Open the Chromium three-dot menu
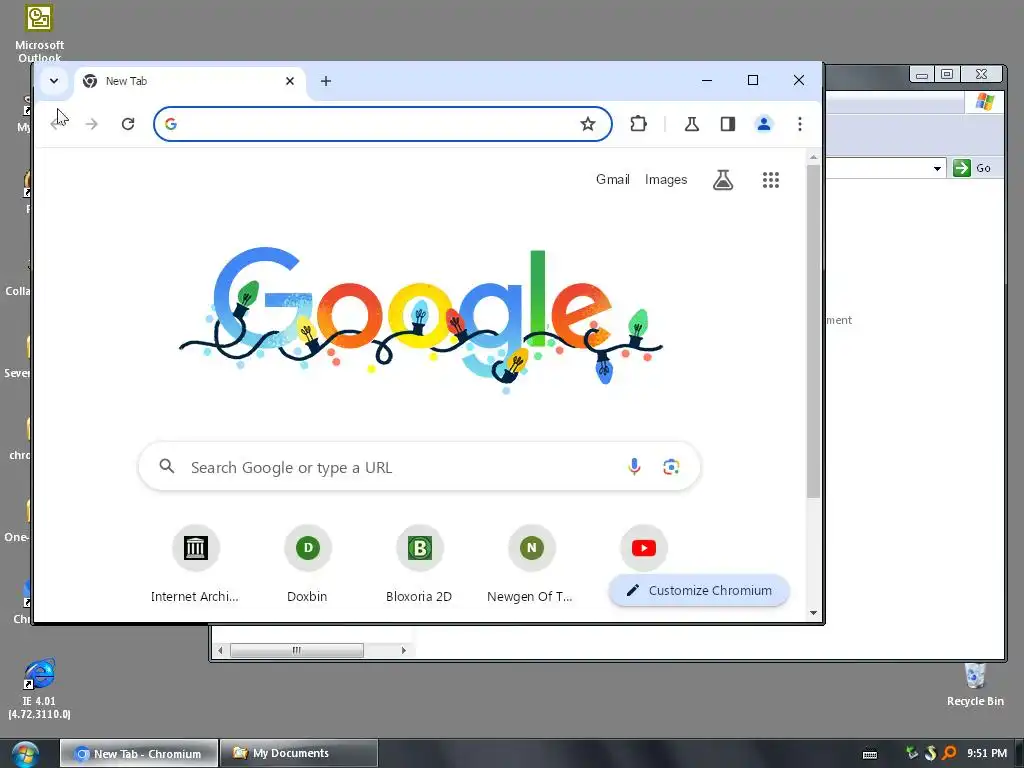Image resolution: width=1024 pixels, height=768 pixels. pos(799,124)
